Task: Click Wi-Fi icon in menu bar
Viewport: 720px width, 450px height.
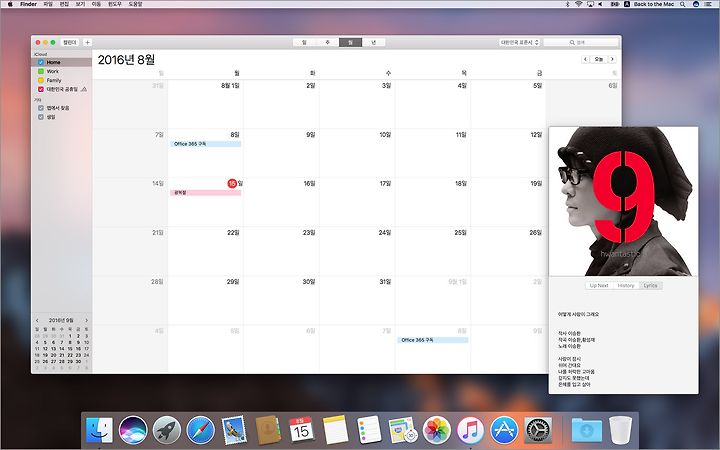Action: (579, 4)
